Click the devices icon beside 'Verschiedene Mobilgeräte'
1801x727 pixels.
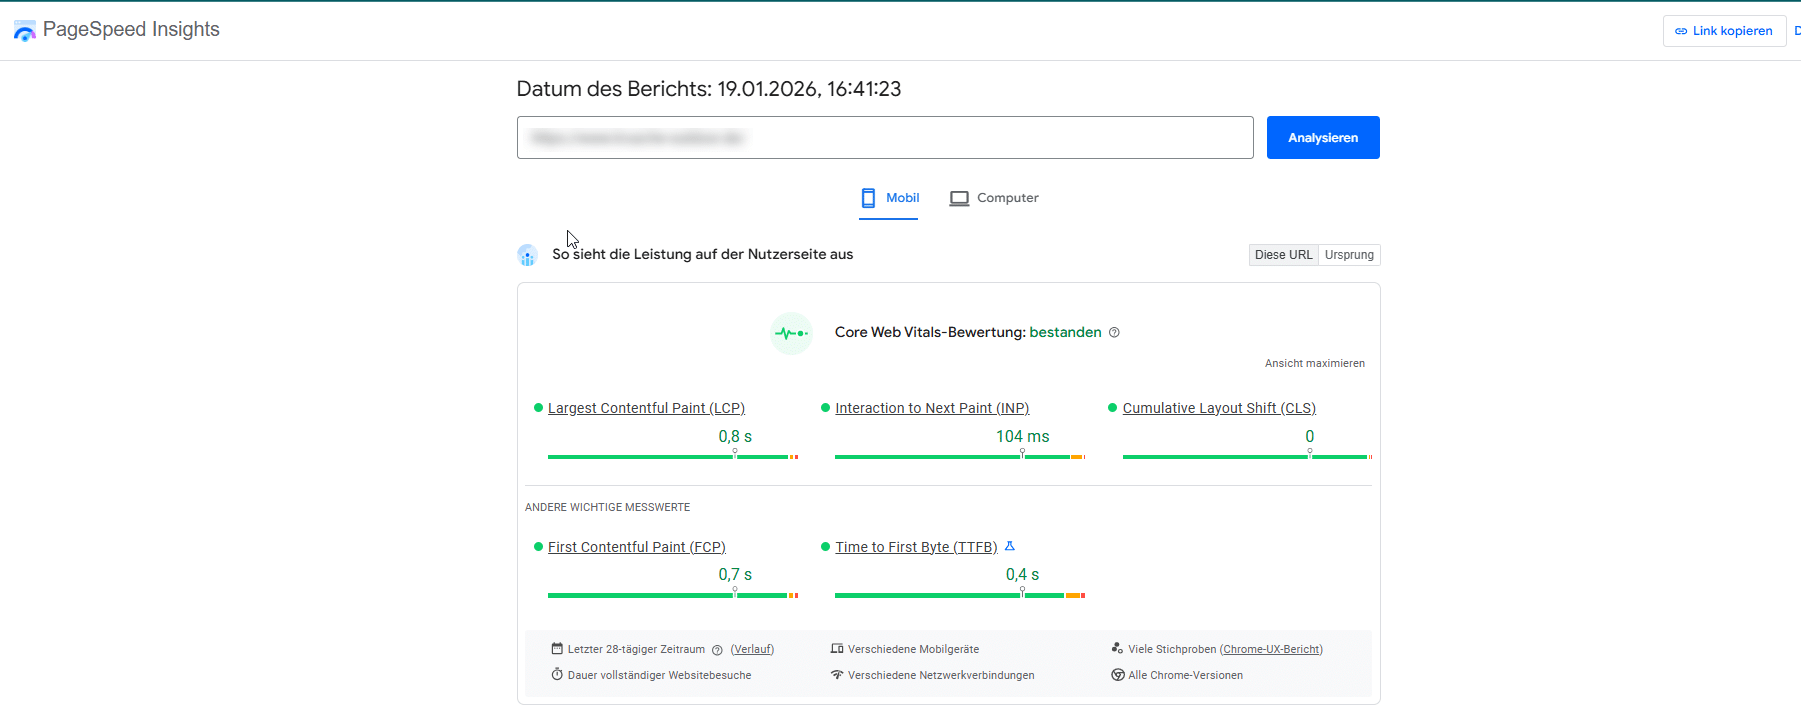[837, 648]
